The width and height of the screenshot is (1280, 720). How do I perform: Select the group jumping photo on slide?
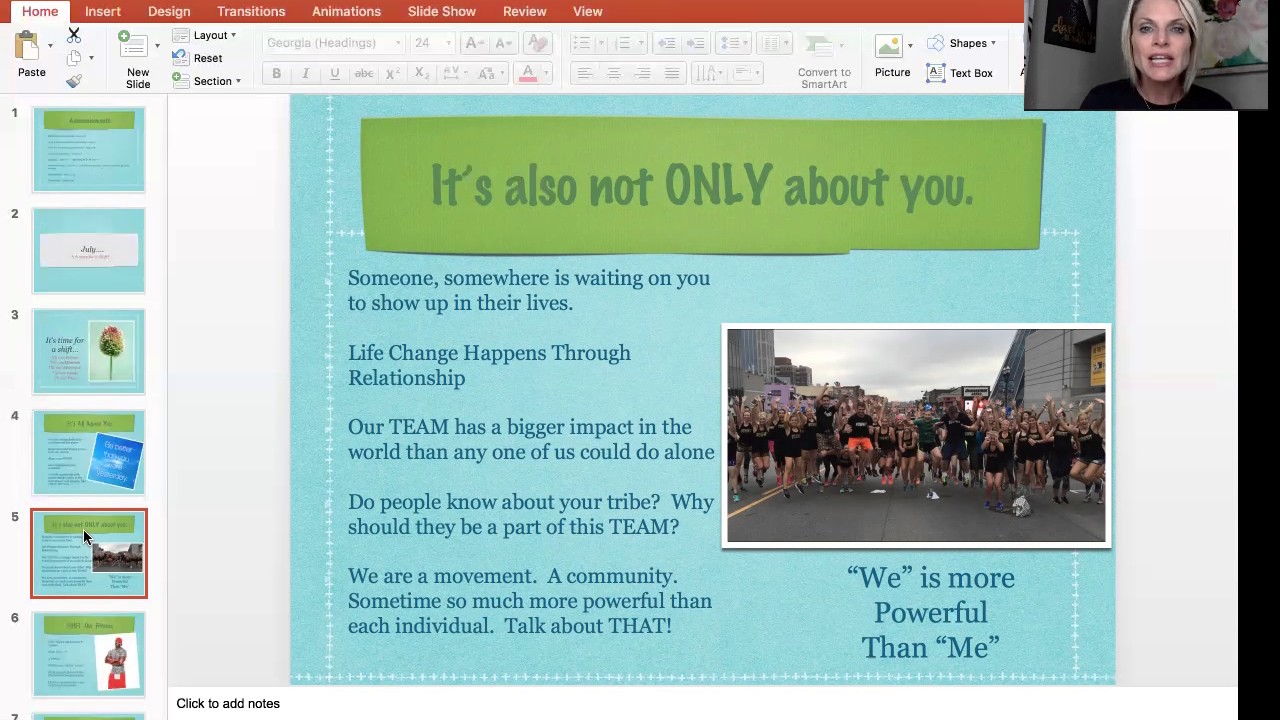(916, 436)
